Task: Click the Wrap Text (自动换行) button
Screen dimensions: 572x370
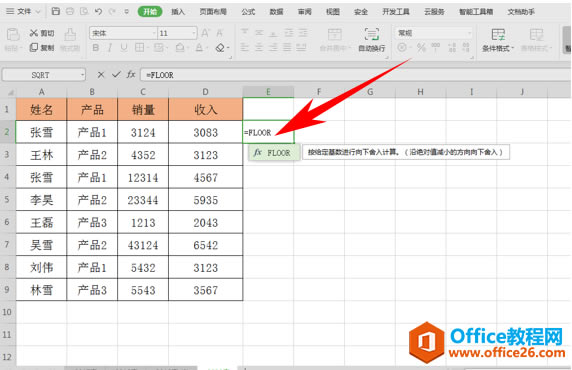Action: click(x=372, y=39)
